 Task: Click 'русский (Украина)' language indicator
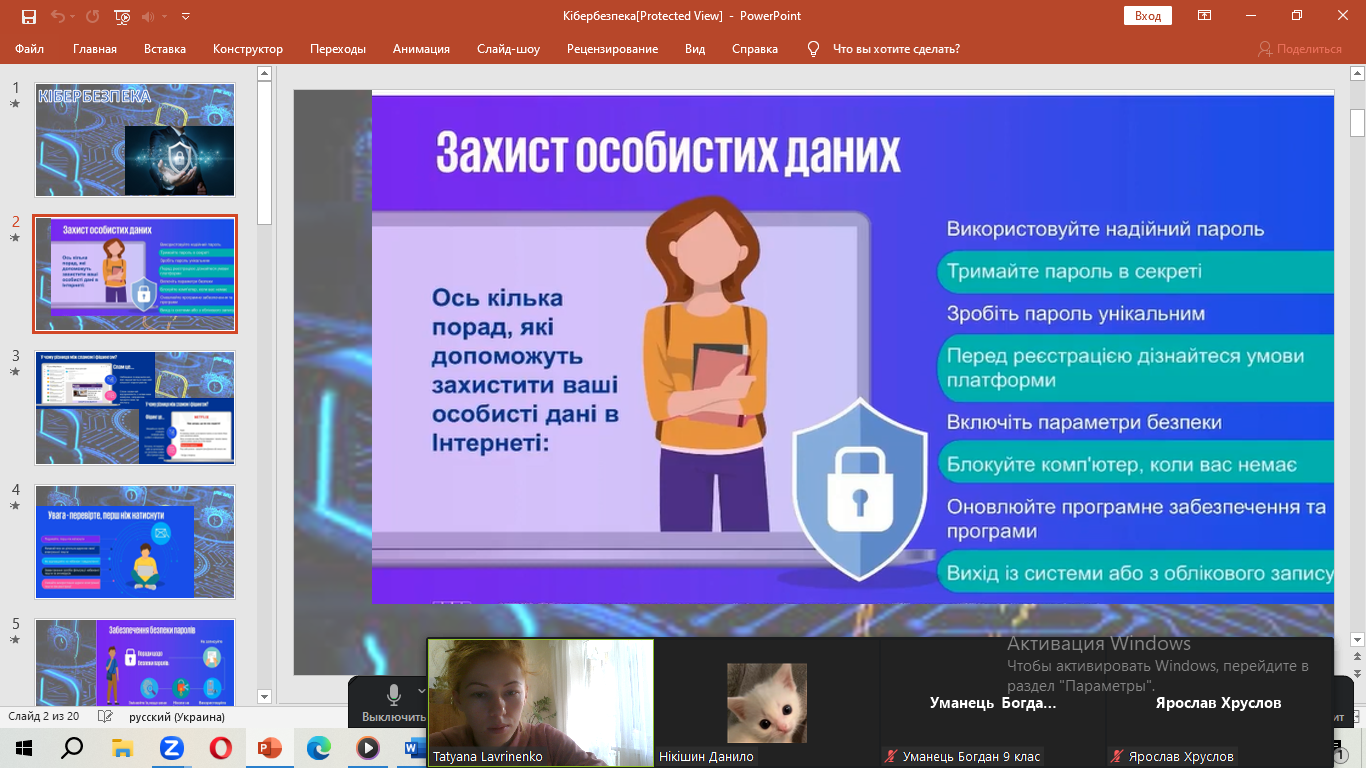coord(177,716)
